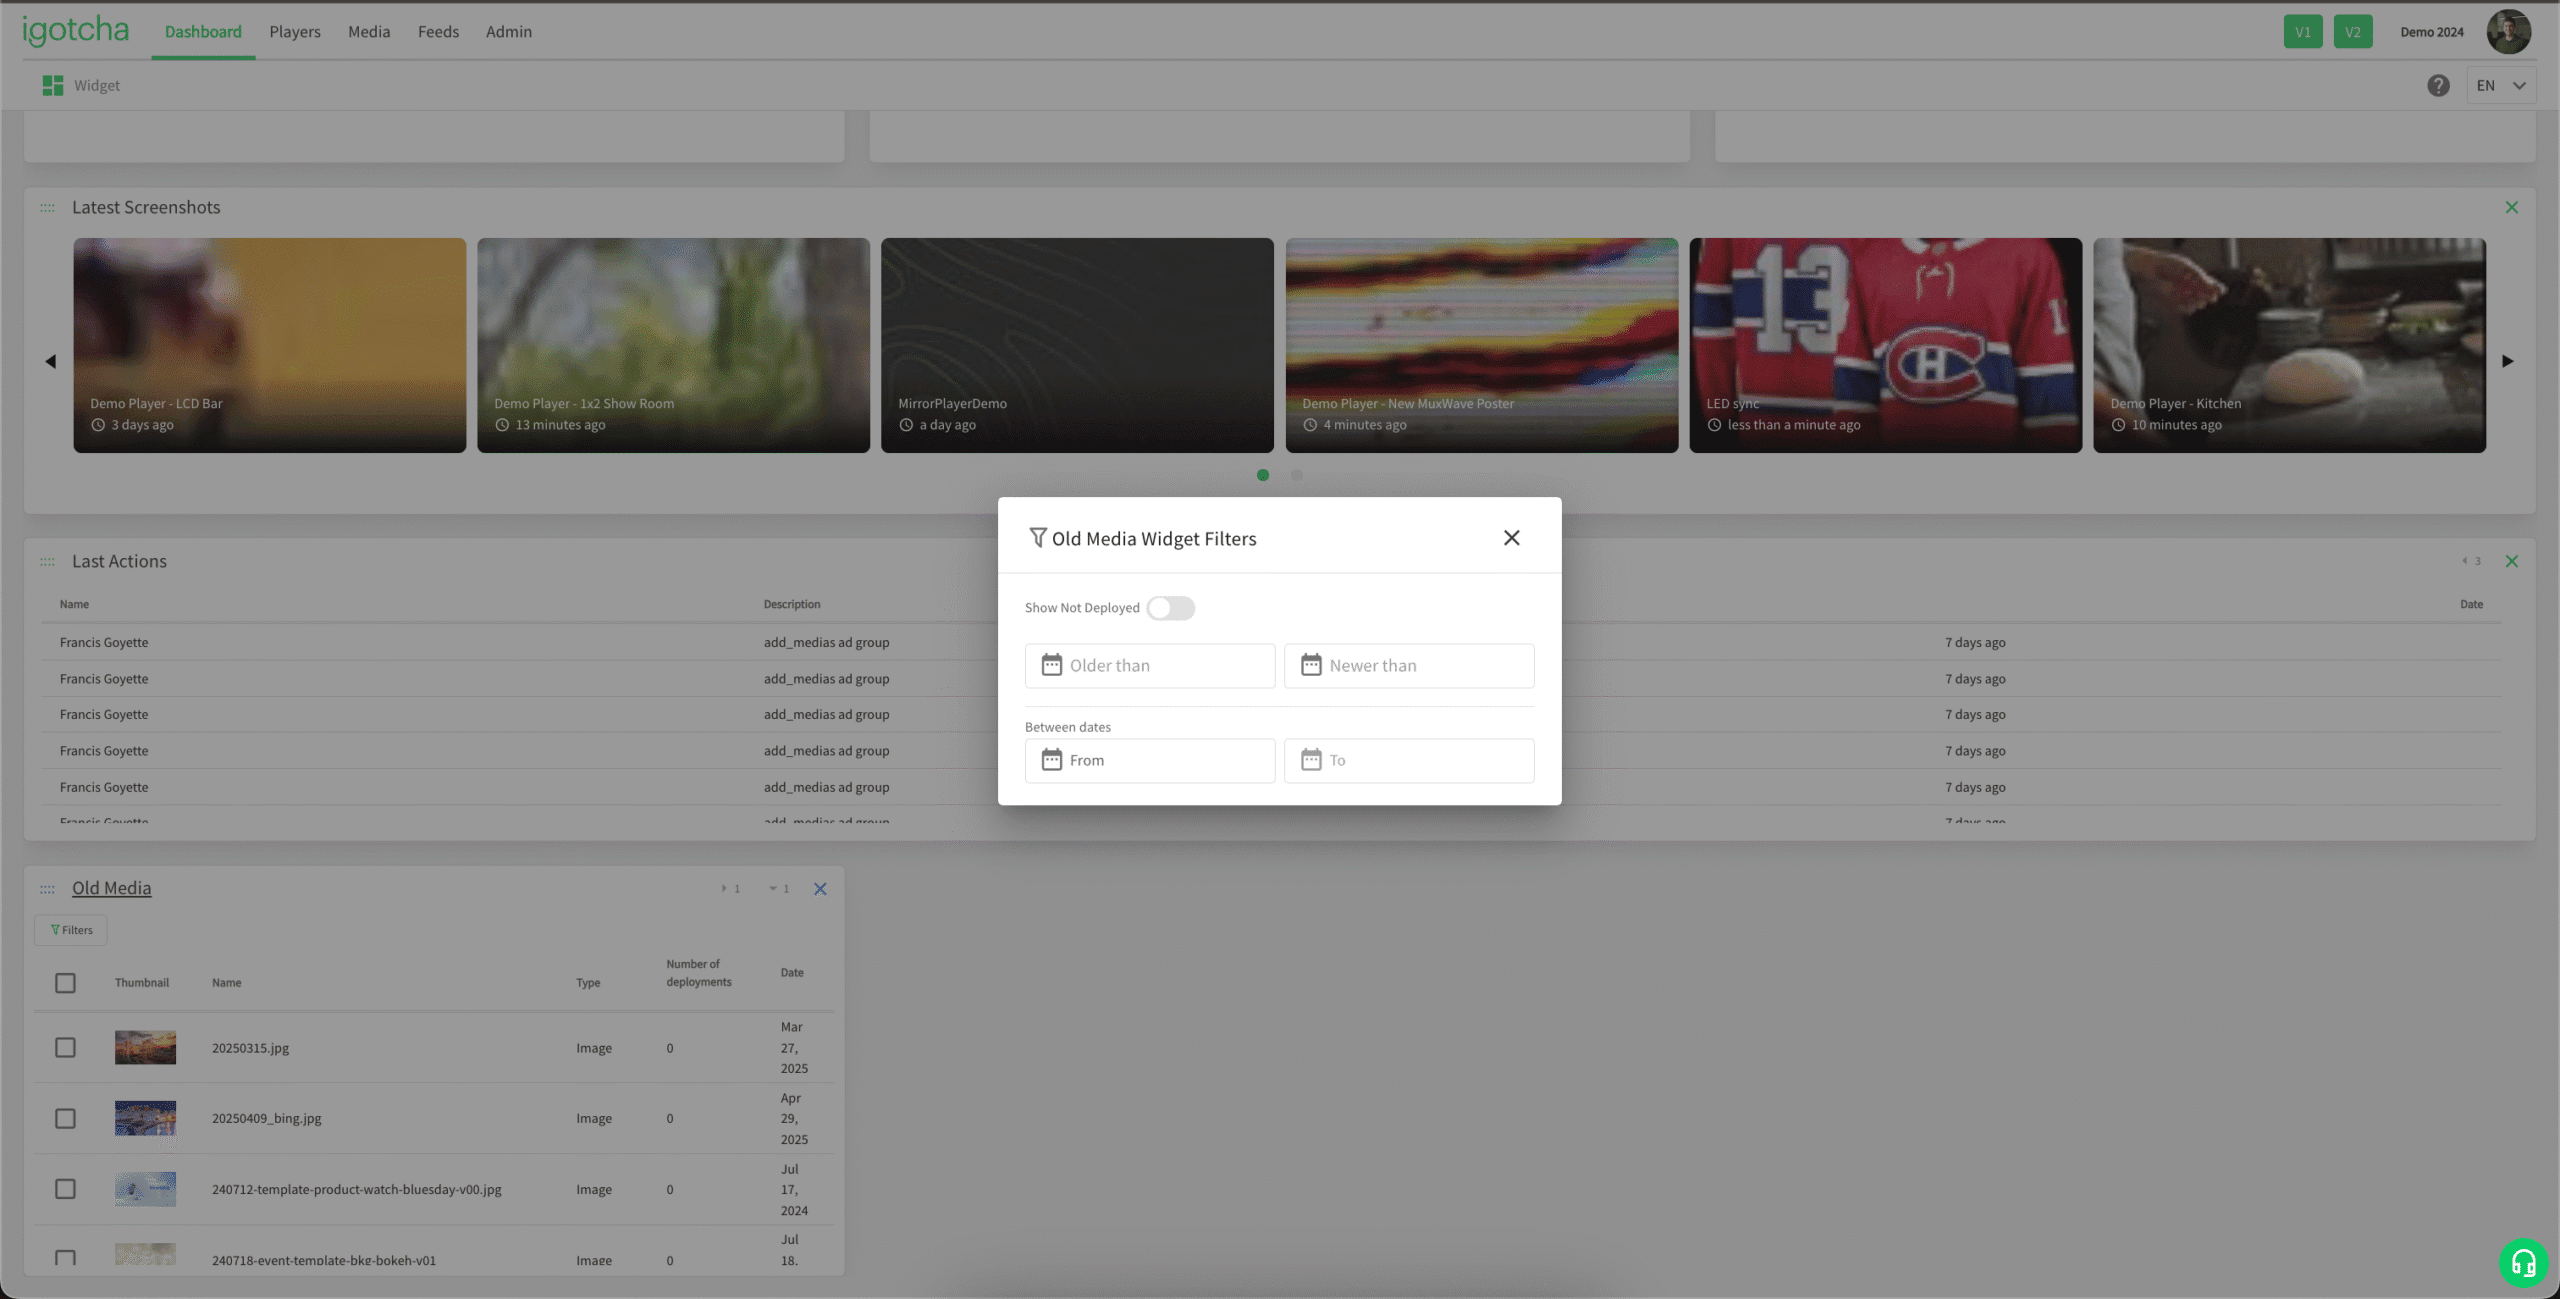
Task: Click the calendar icon in To field
Action: coord(1311,760)
